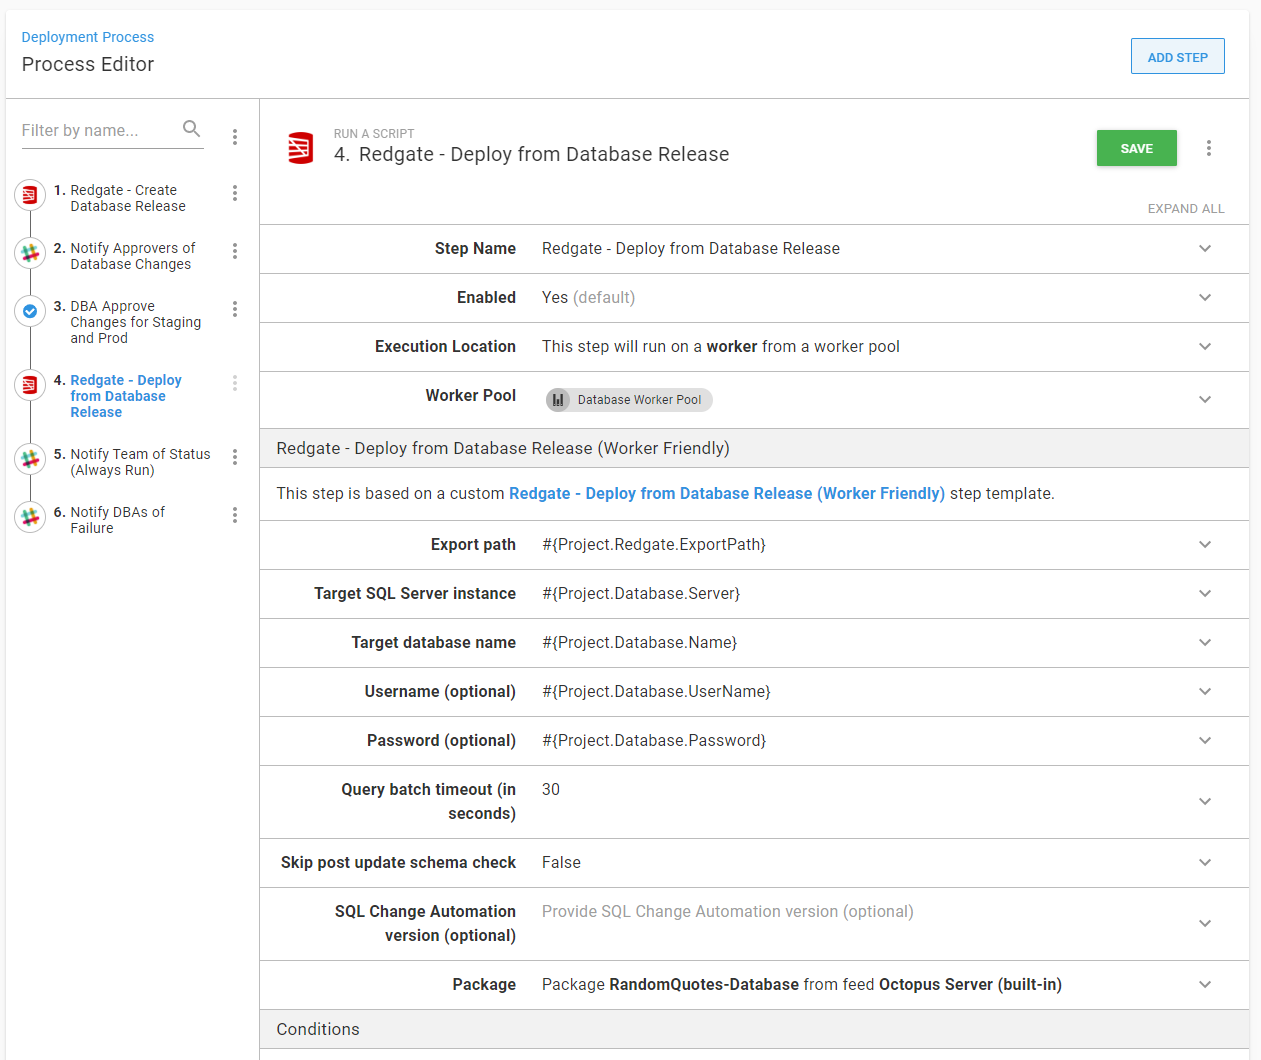Click the #{Project.Database.Name} value
This screenshot has height=1060, width=1261.
[x=639, y=643]
